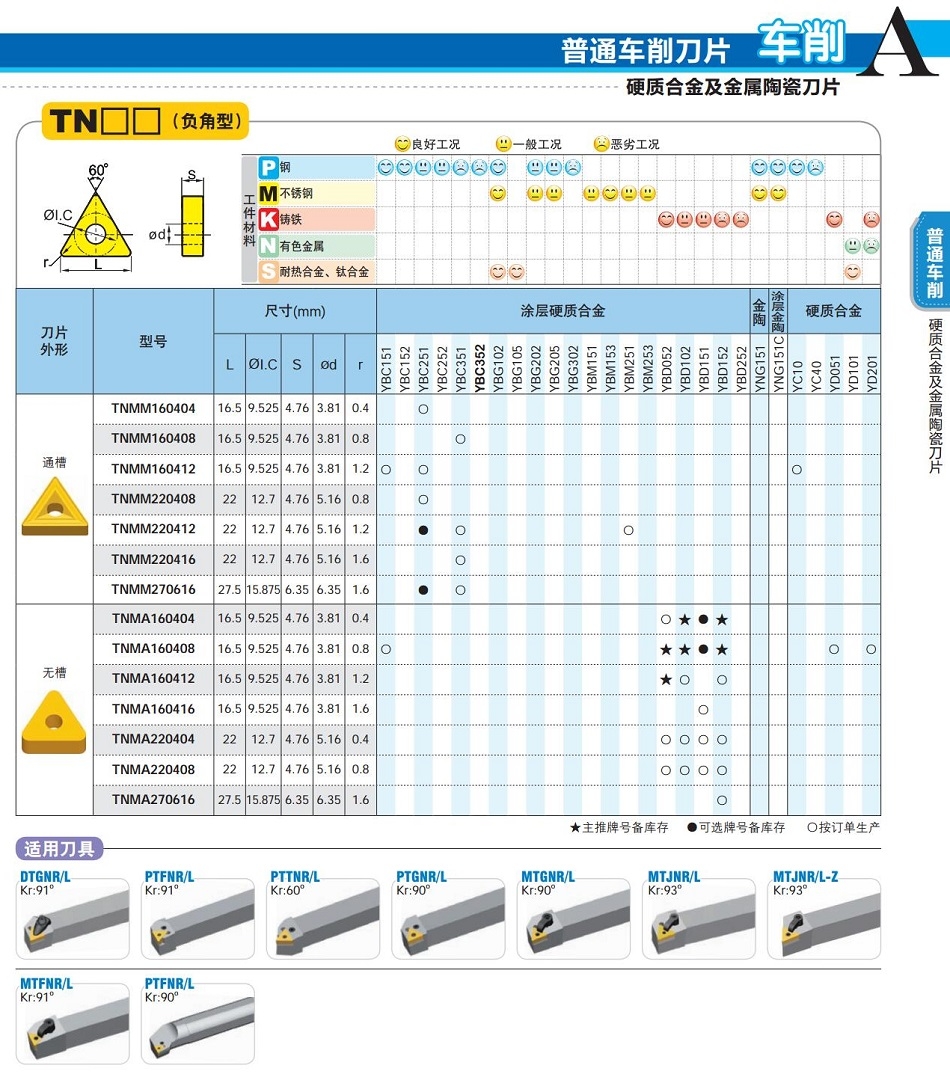Image resolution: width=950 pixels, height=1086 pixels.
Task: Click the orange S heat-resistant alloy icon
Action: (x=268, y=272)
